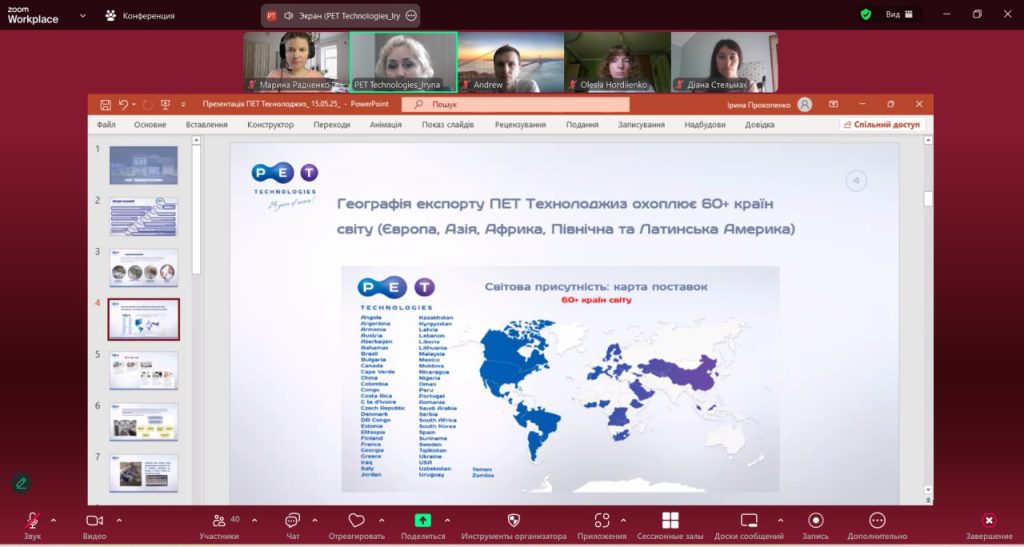Open the Подання ribbon tab

tap(582, 125)
